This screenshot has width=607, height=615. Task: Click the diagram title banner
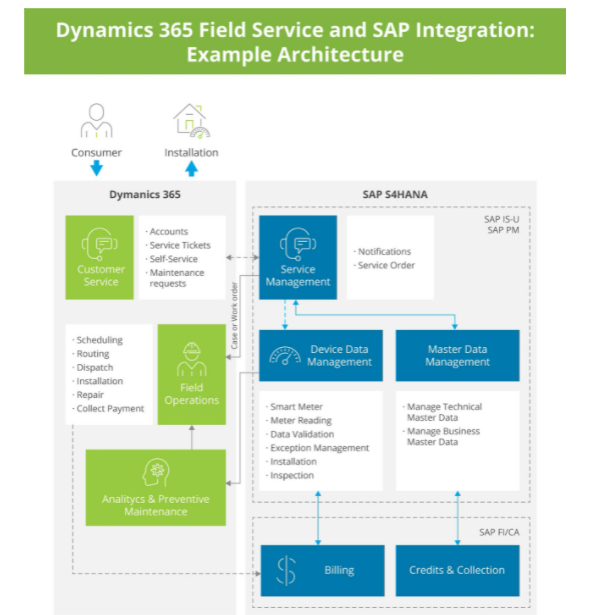click(295, 41)
